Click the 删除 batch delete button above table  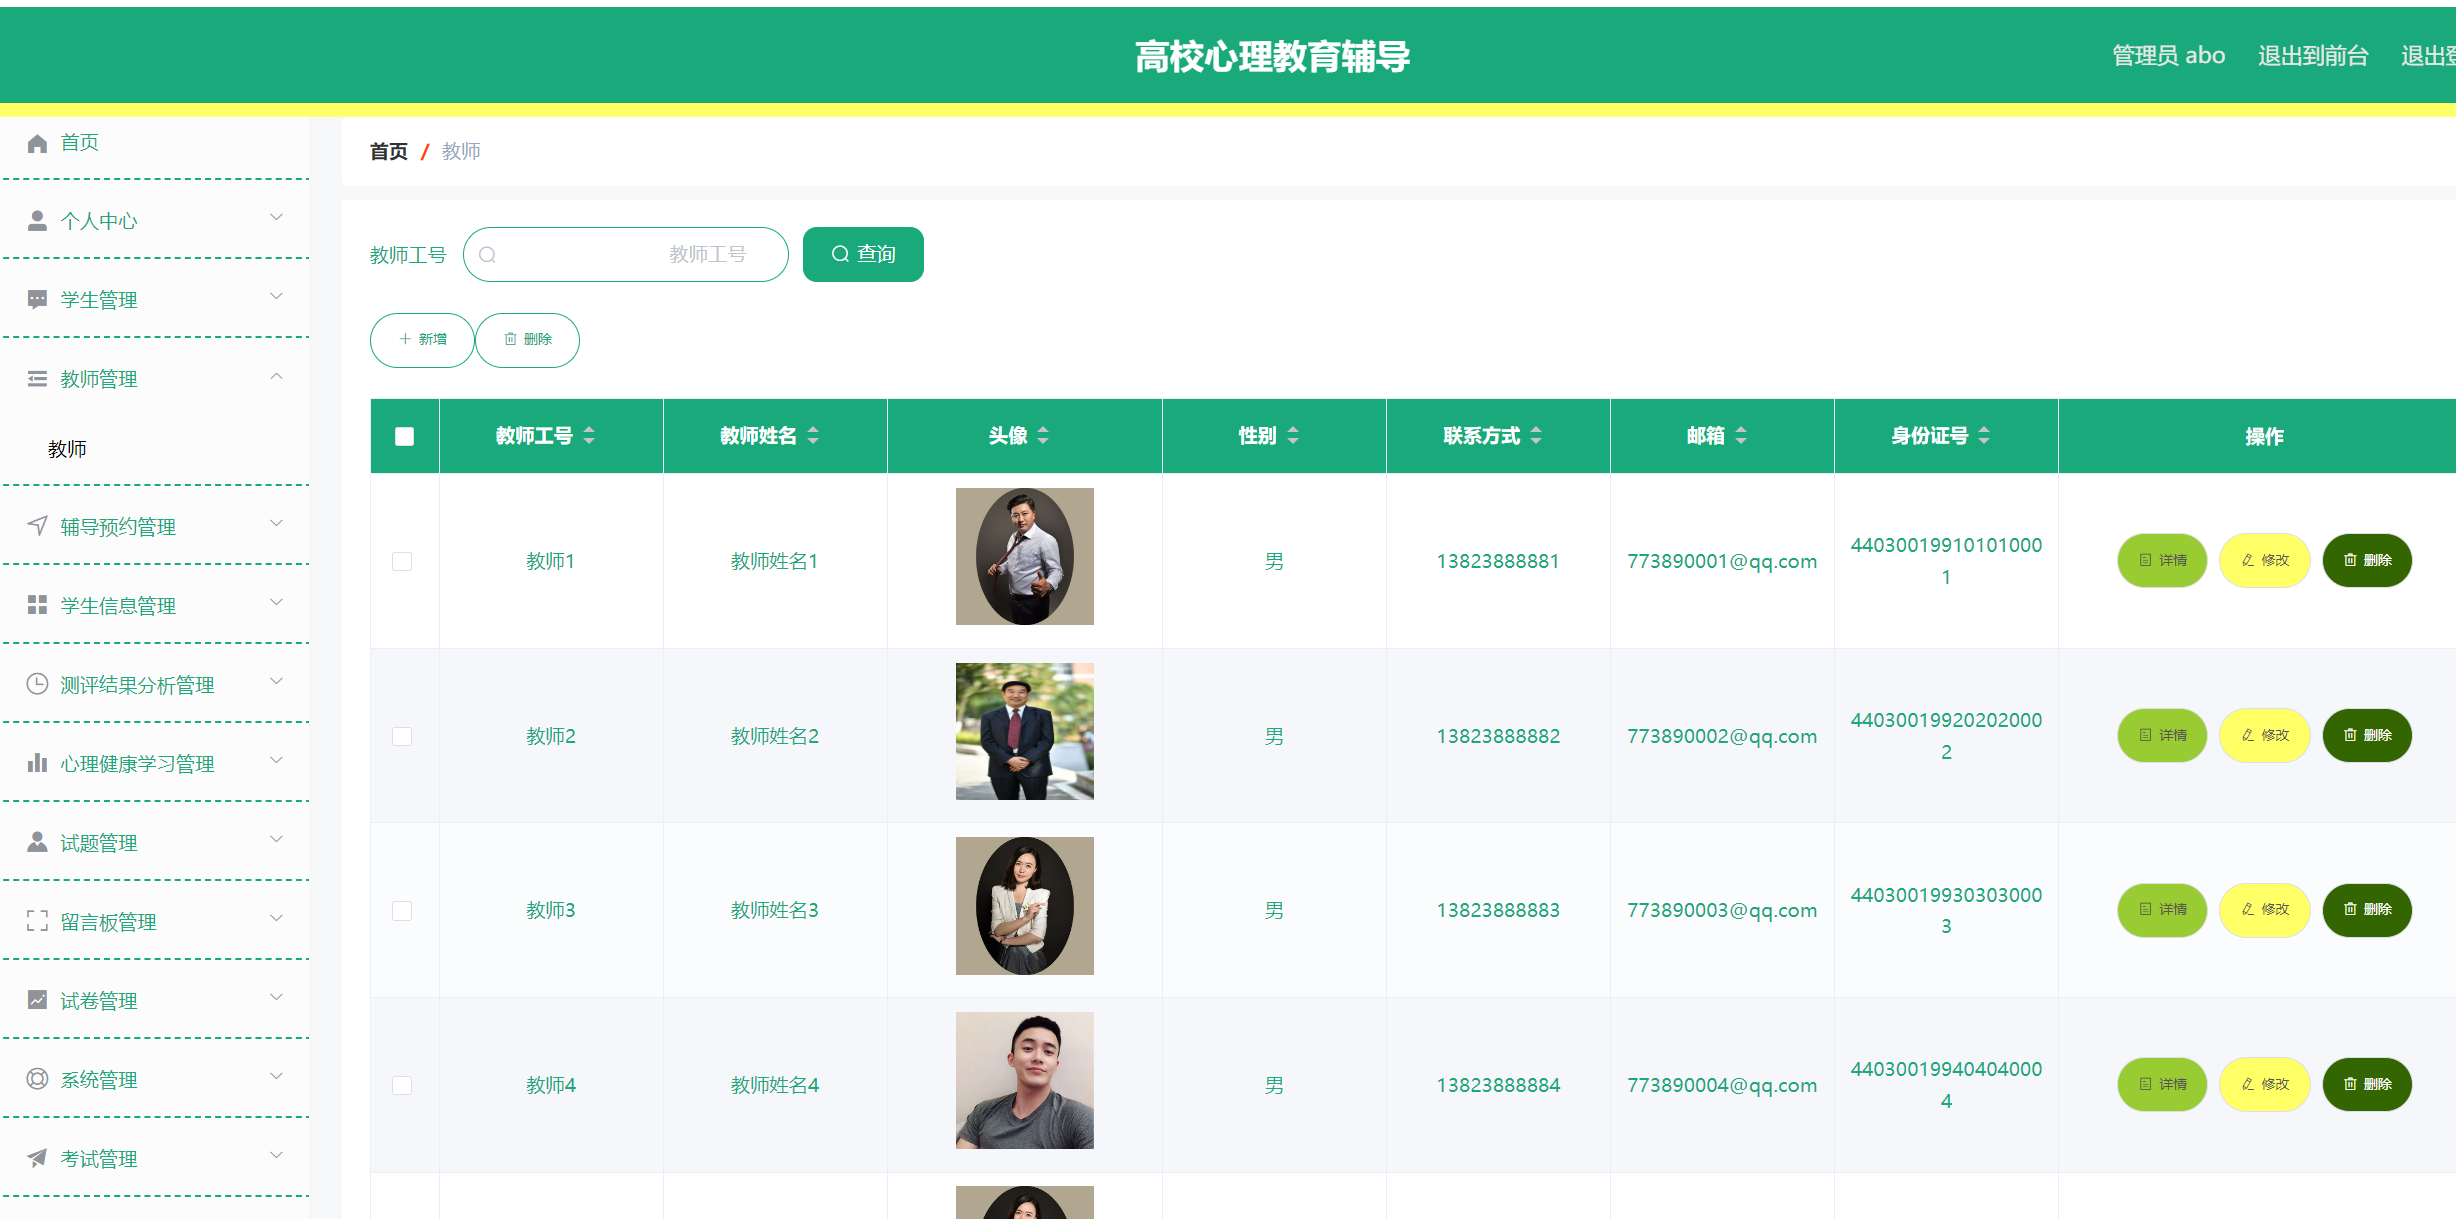527,340
